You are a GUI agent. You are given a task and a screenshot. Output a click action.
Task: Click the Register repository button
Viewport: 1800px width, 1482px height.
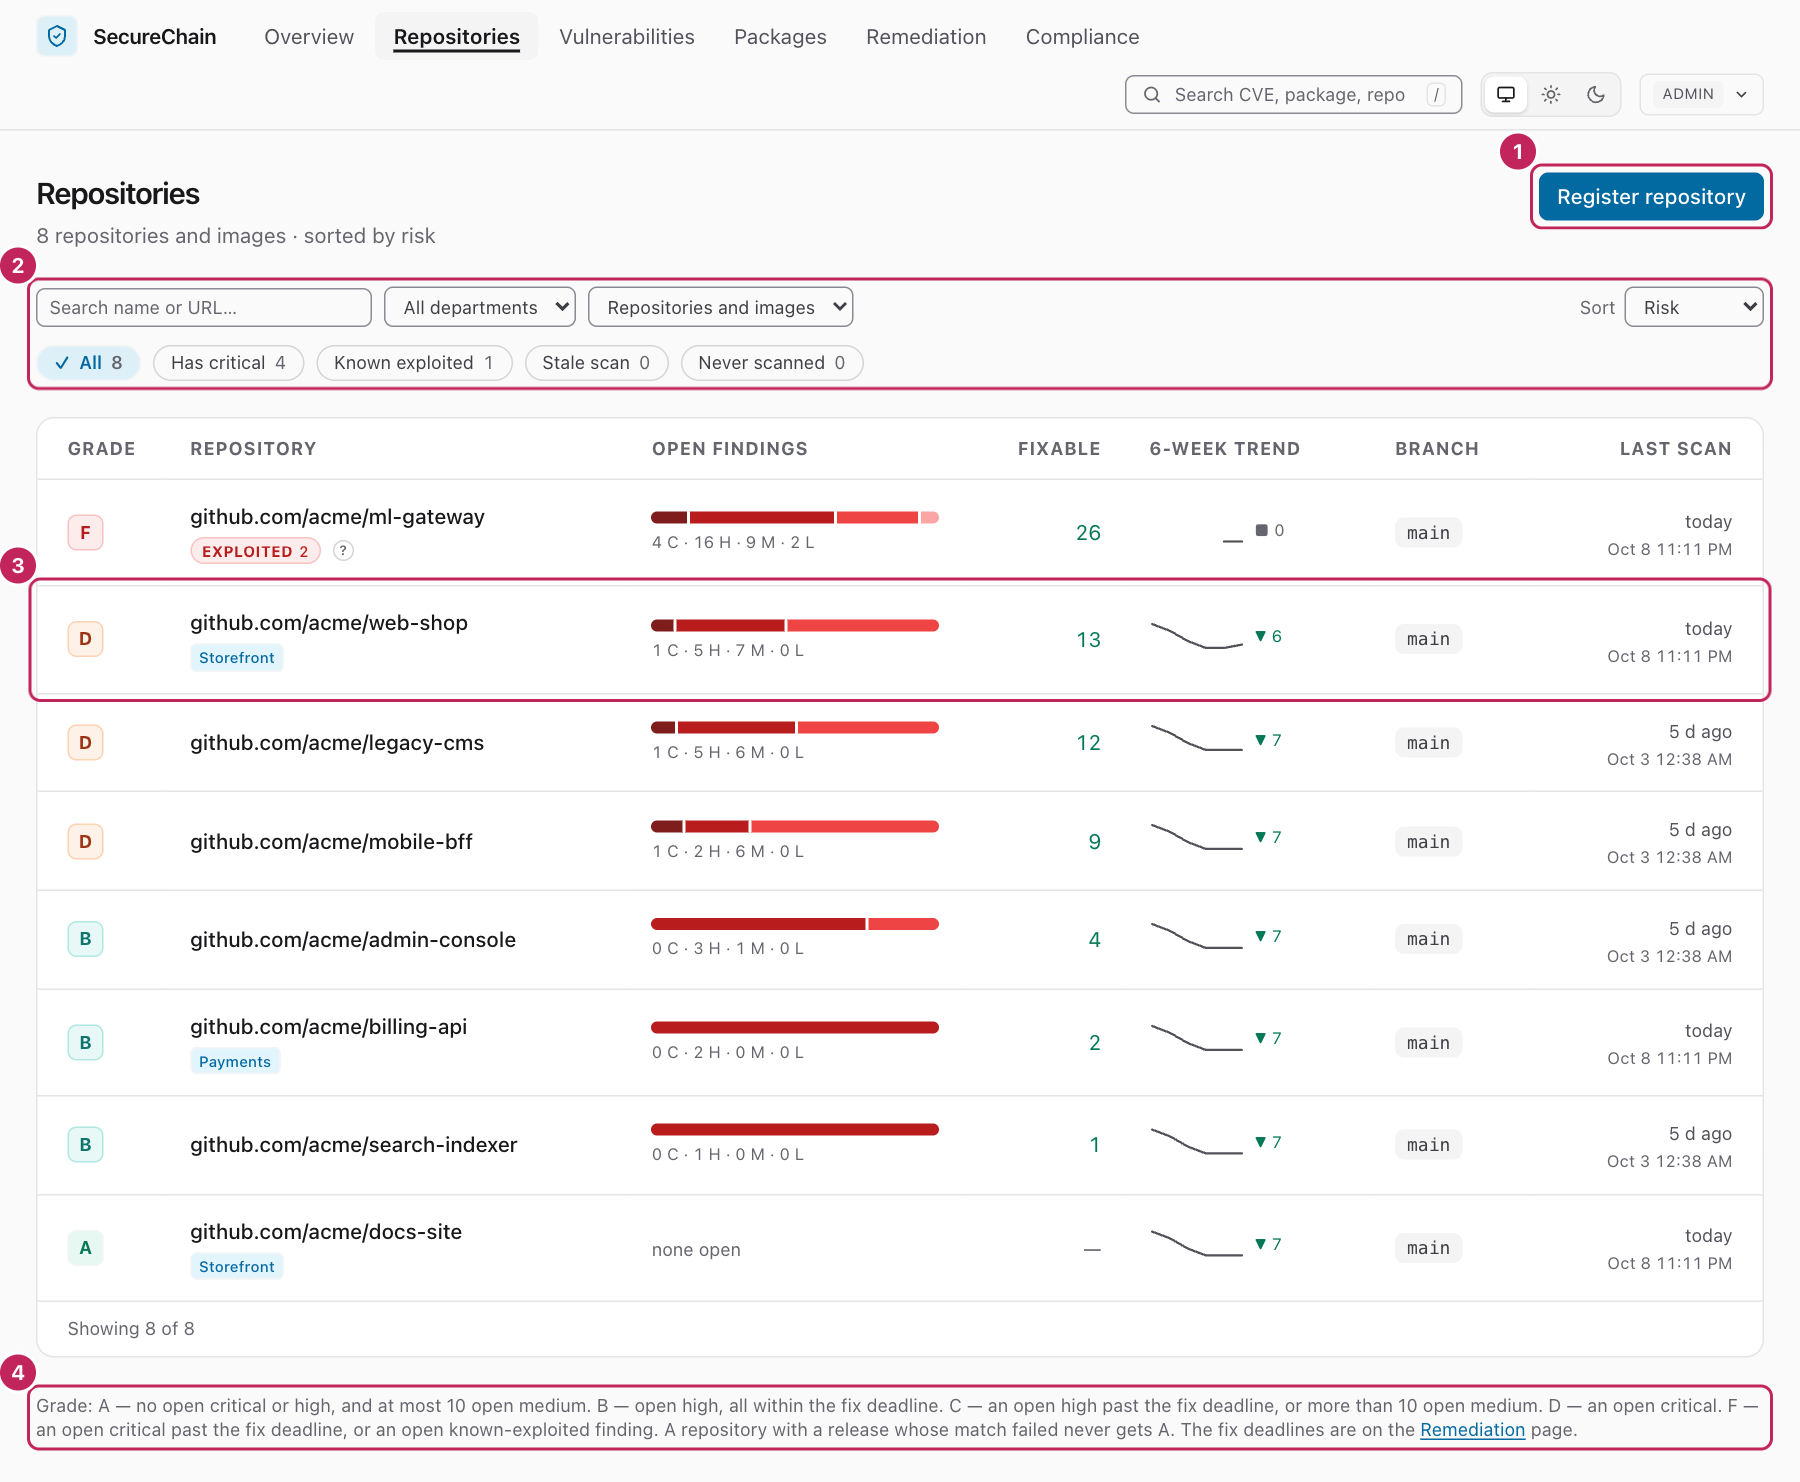[x=1651, y=197]
